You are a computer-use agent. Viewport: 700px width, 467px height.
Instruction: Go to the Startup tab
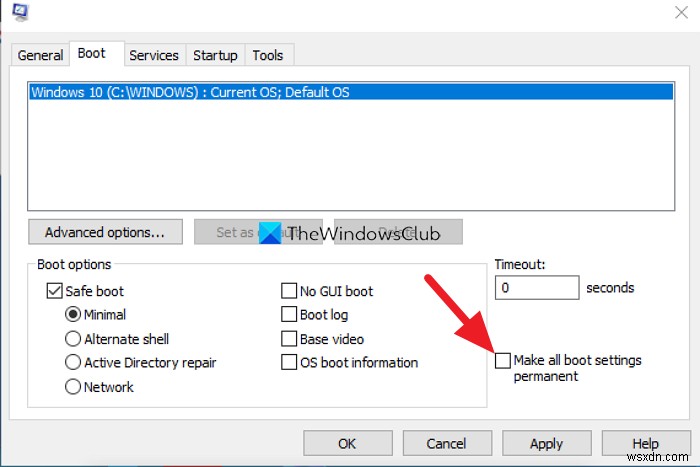point(215,55)
